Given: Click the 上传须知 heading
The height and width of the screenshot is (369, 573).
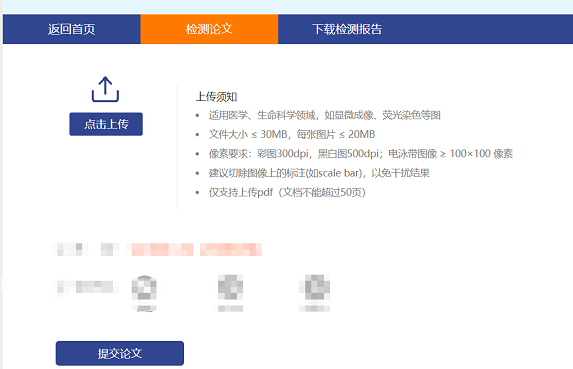Looking at the screenshot, I should (x=216, y=97).
